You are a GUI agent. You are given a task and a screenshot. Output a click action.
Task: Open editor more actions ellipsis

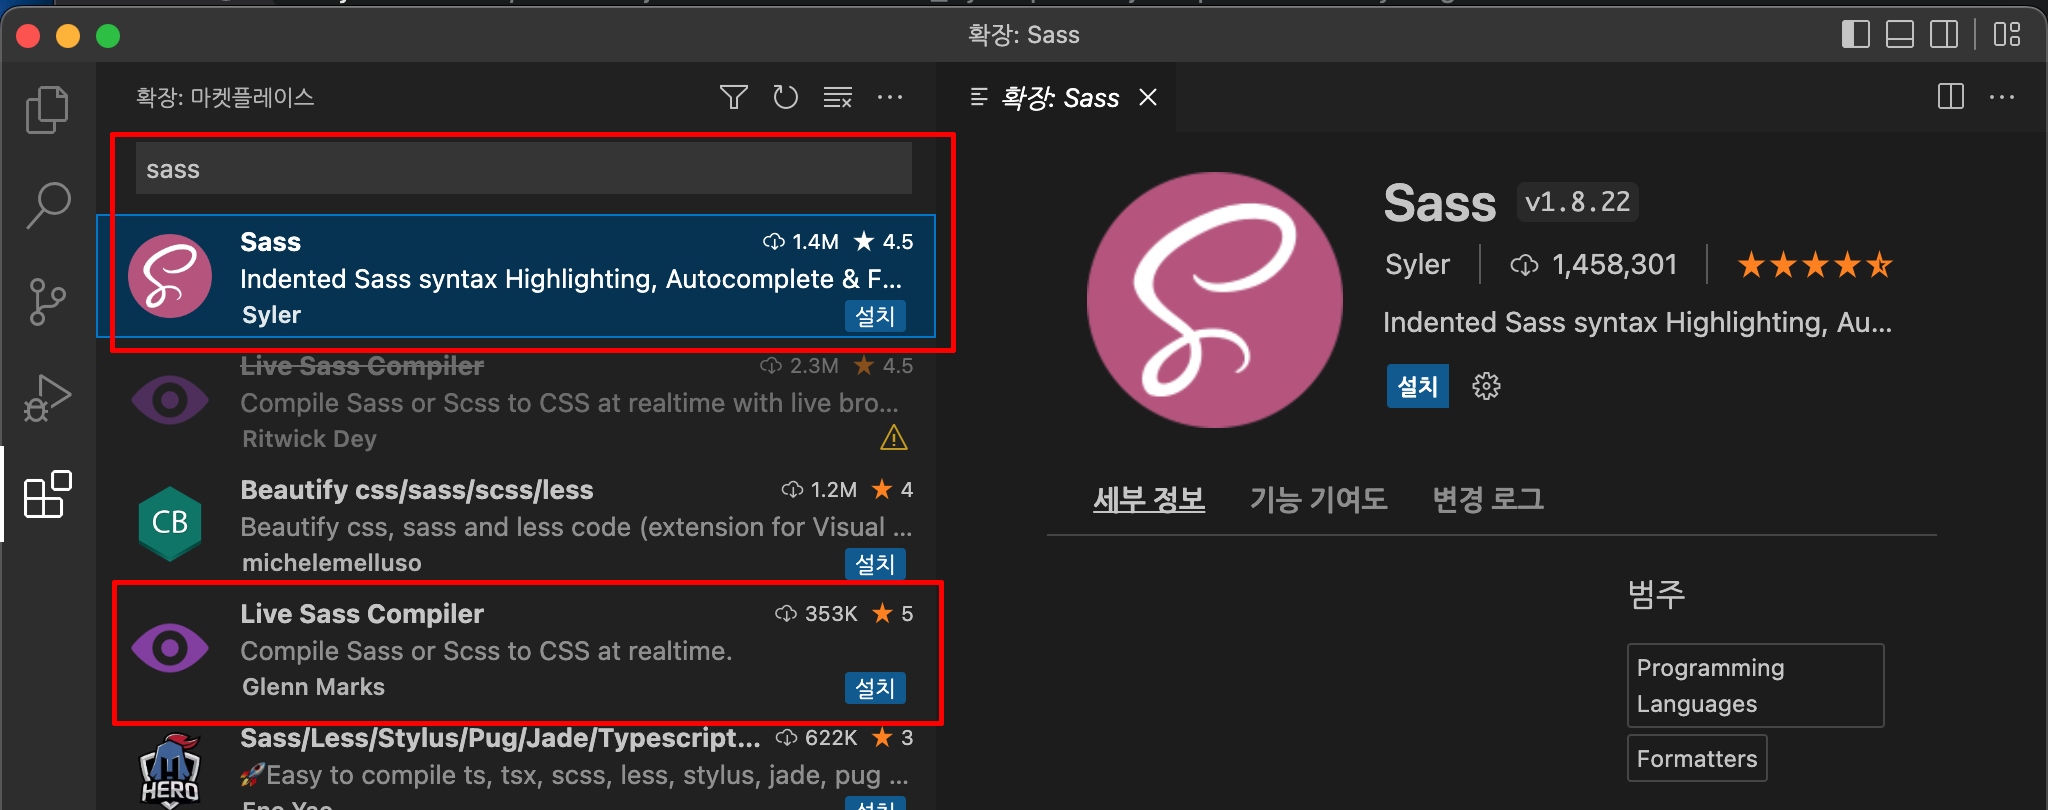pos(2002,97)
